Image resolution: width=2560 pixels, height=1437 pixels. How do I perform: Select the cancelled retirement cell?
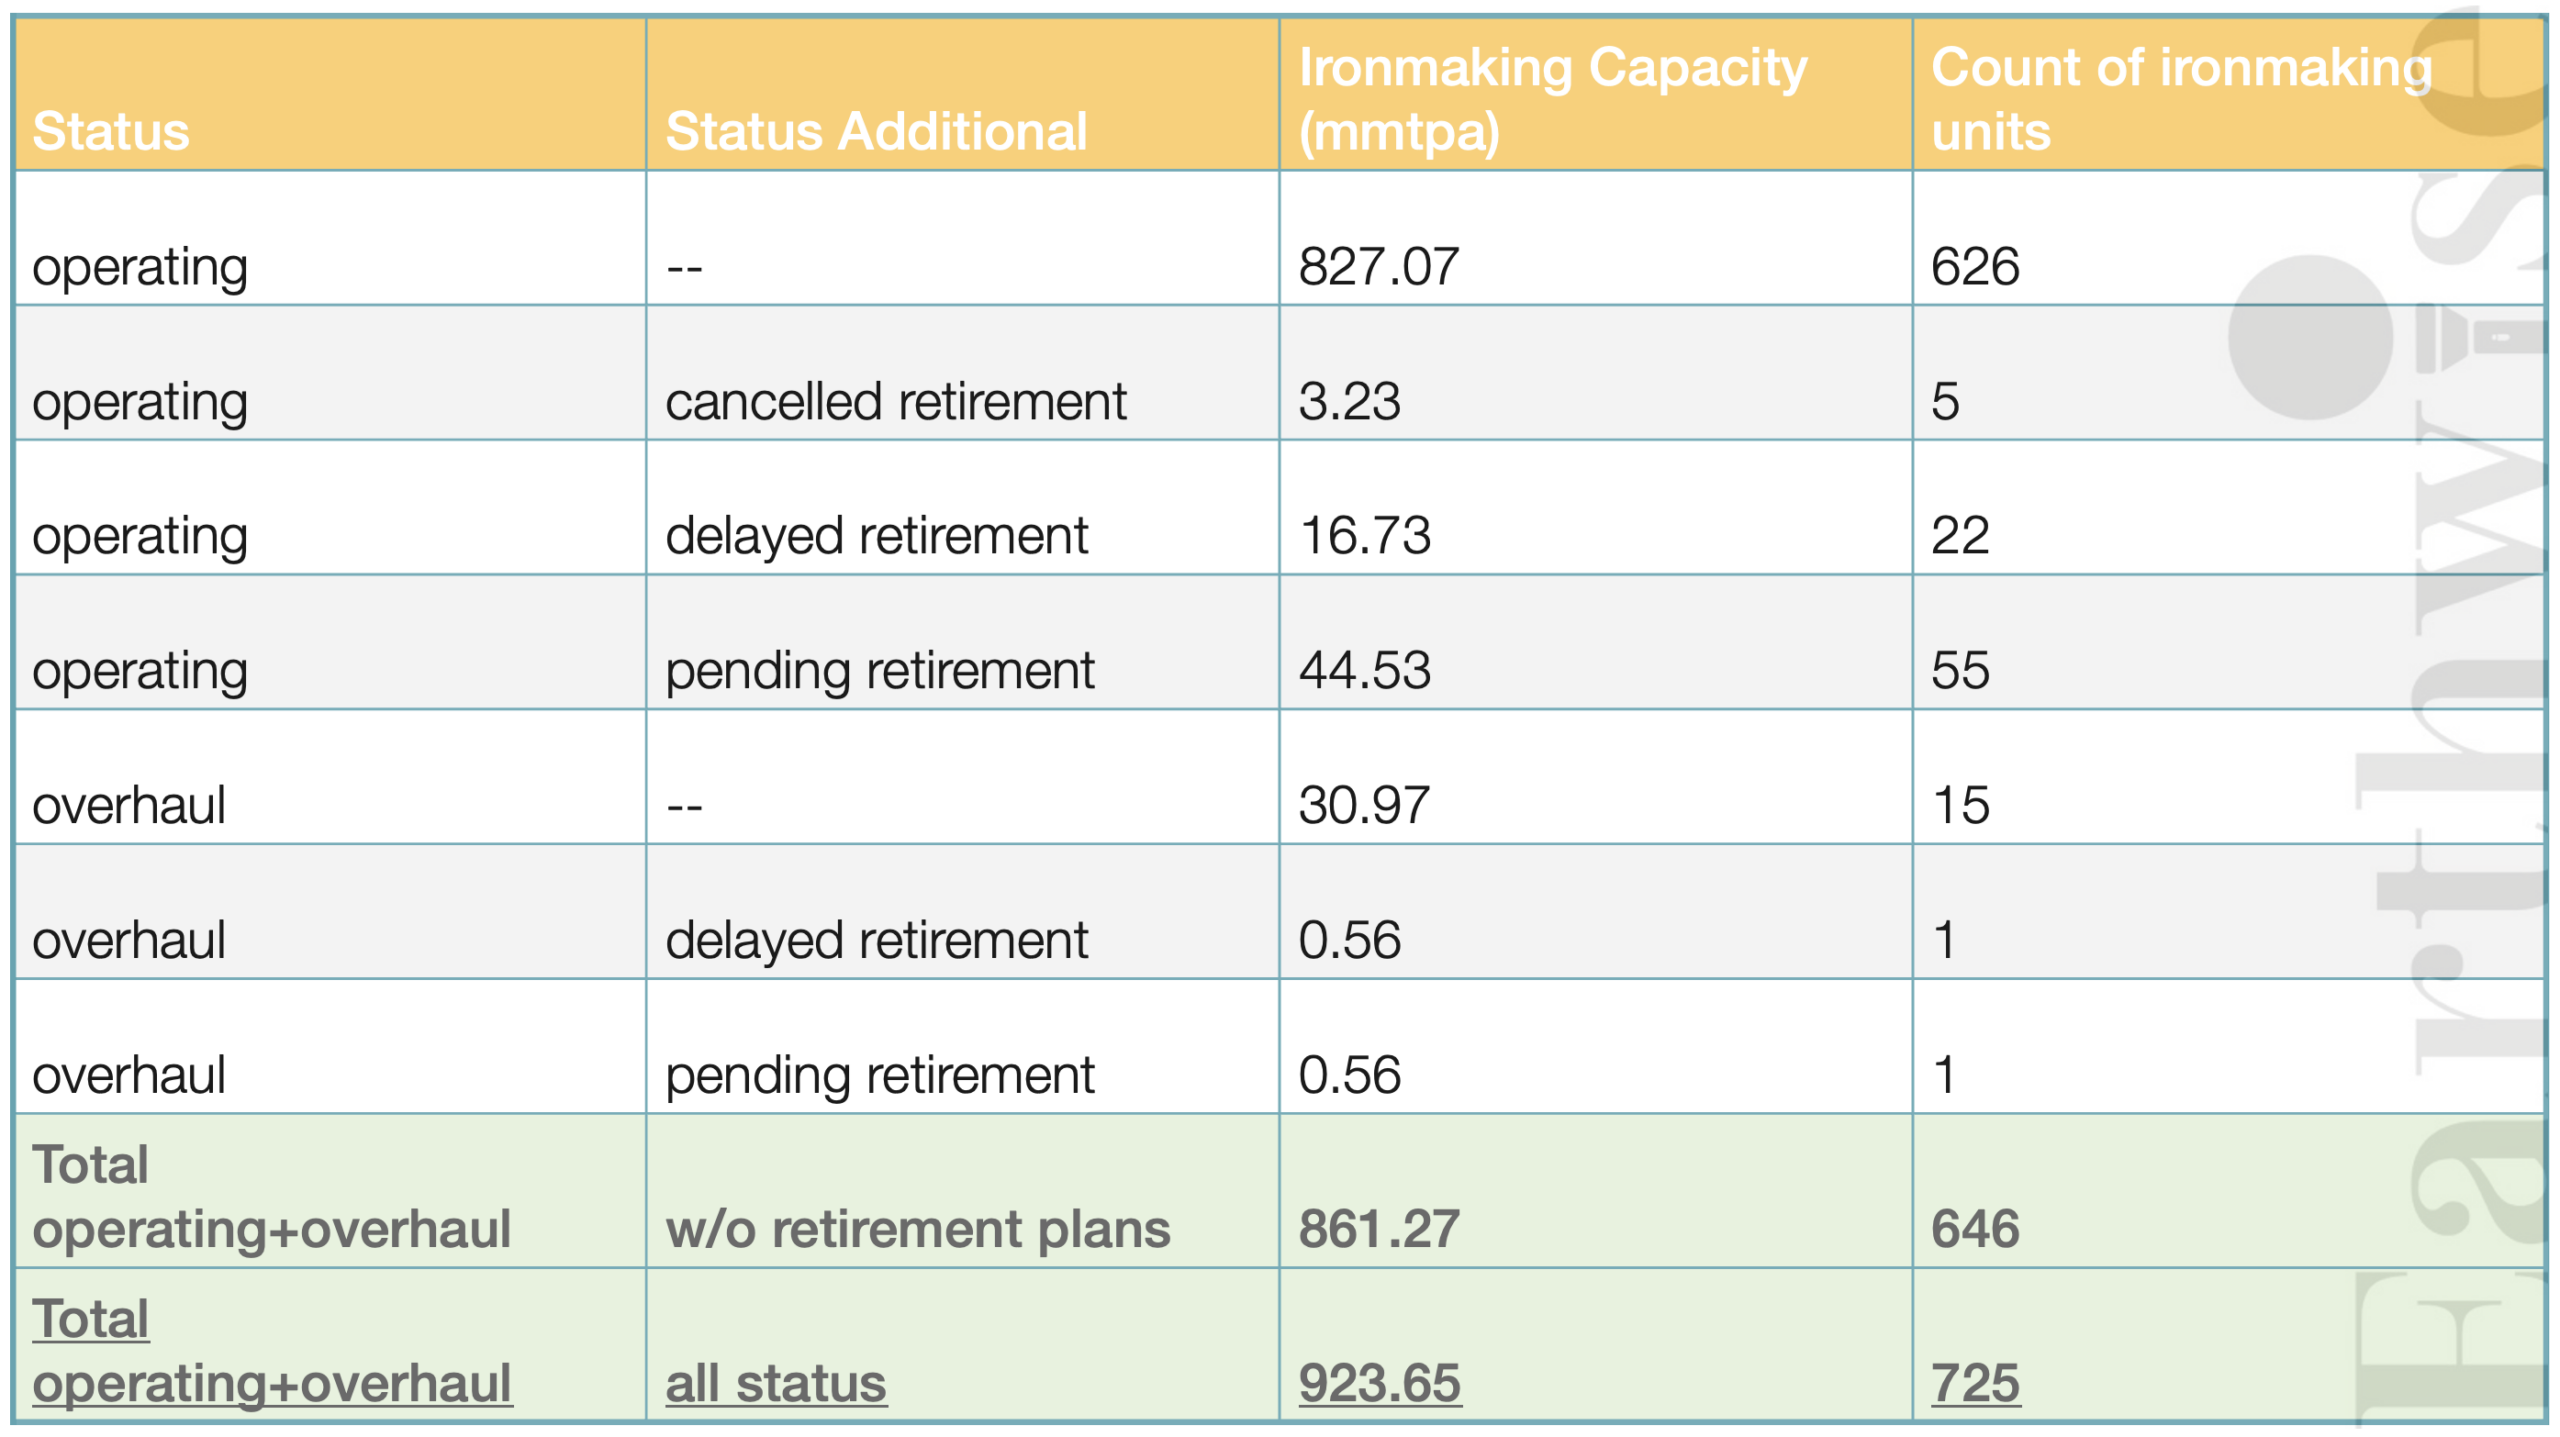[x=962, y=373]
